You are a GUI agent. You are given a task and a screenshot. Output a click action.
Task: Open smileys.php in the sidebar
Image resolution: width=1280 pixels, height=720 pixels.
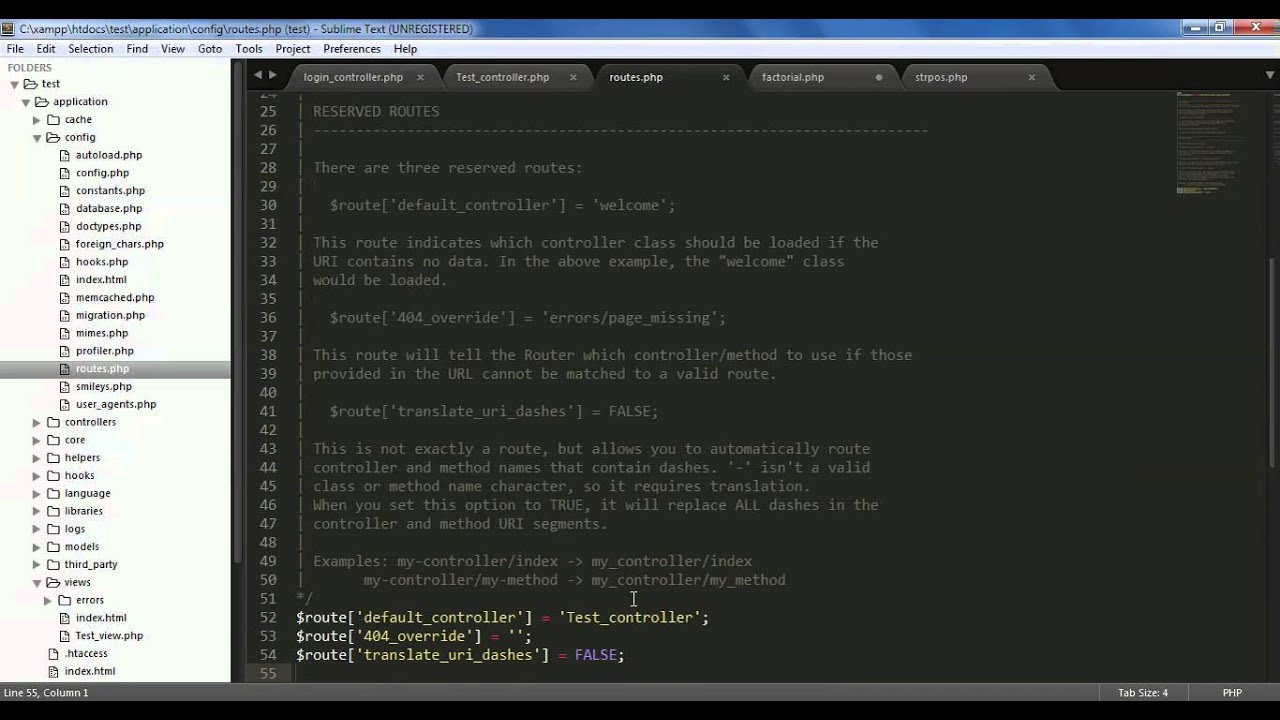(104, 387)
